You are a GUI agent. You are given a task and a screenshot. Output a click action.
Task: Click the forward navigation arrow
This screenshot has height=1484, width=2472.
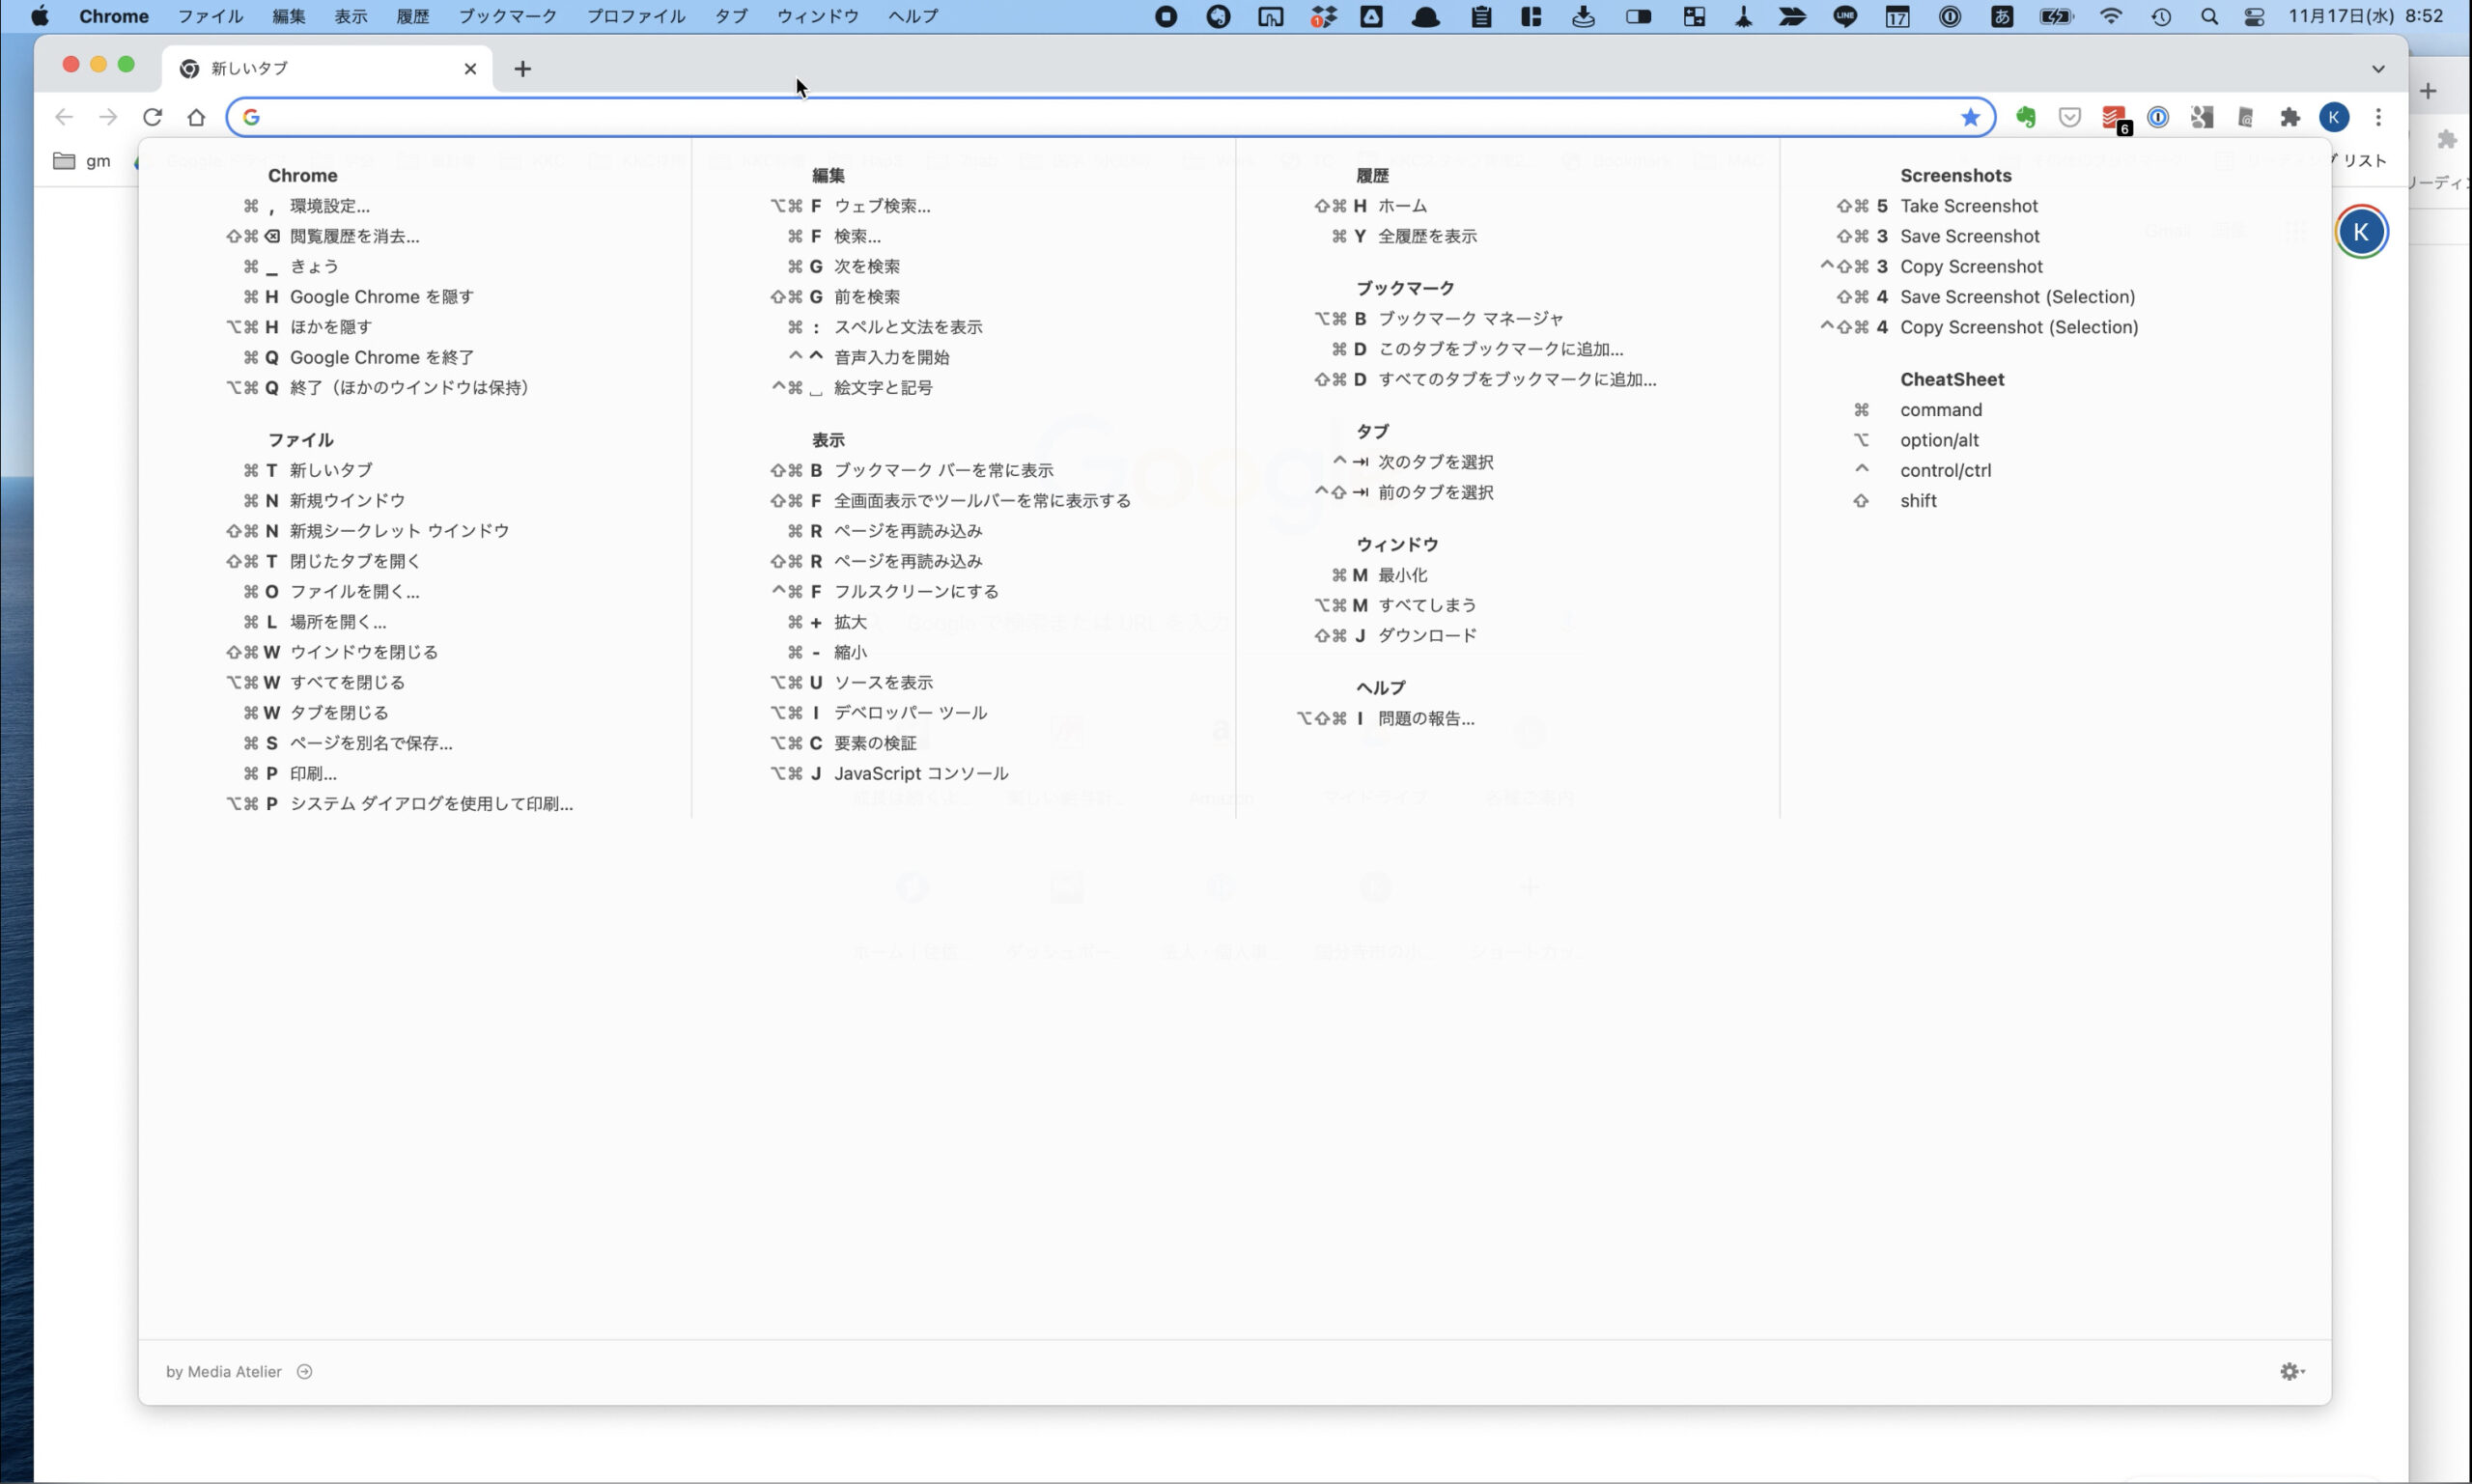coord(108,117)
